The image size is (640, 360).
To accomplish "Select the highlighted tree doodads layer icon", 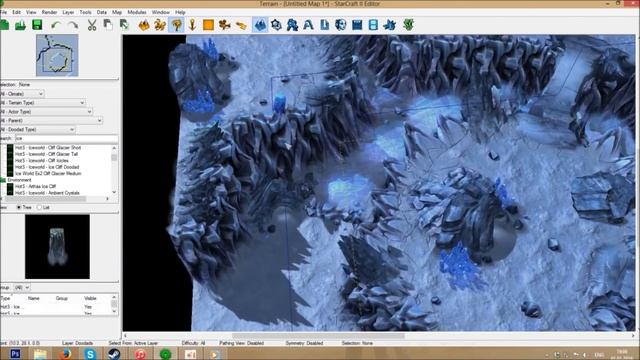I will tap(176, 25).
